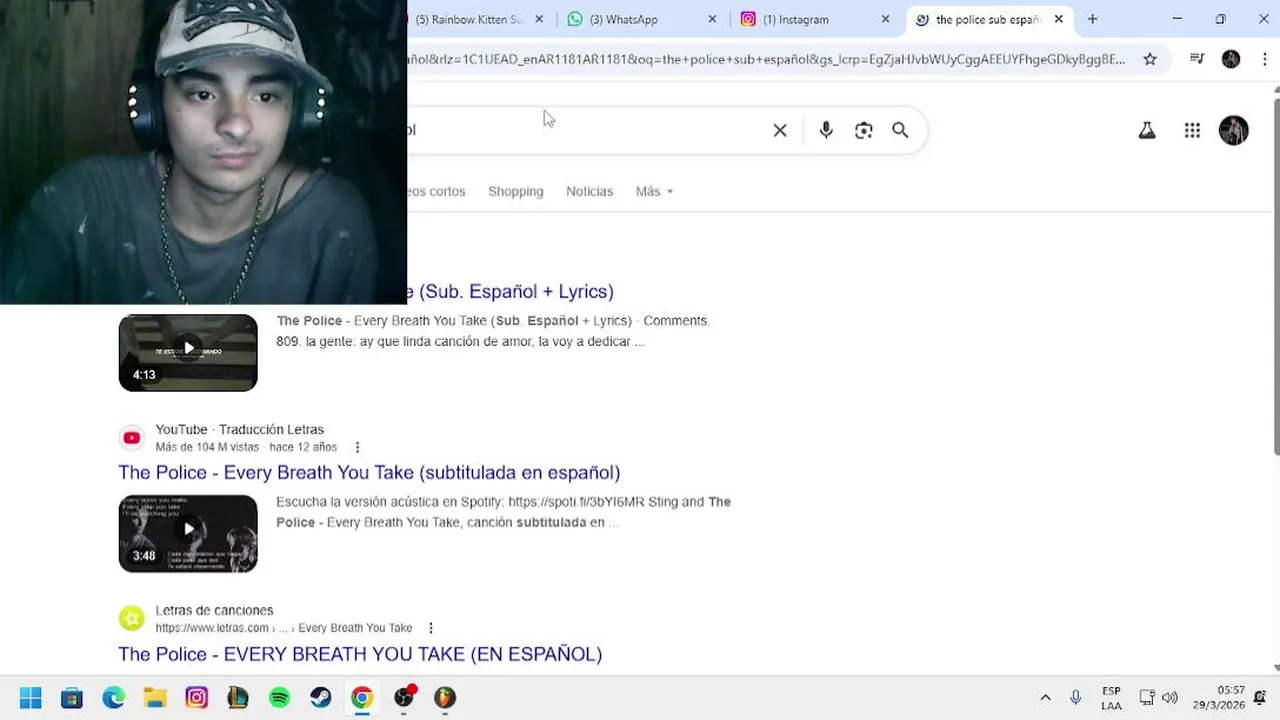Open the ESP LAA language switcher

[1111, 697]
